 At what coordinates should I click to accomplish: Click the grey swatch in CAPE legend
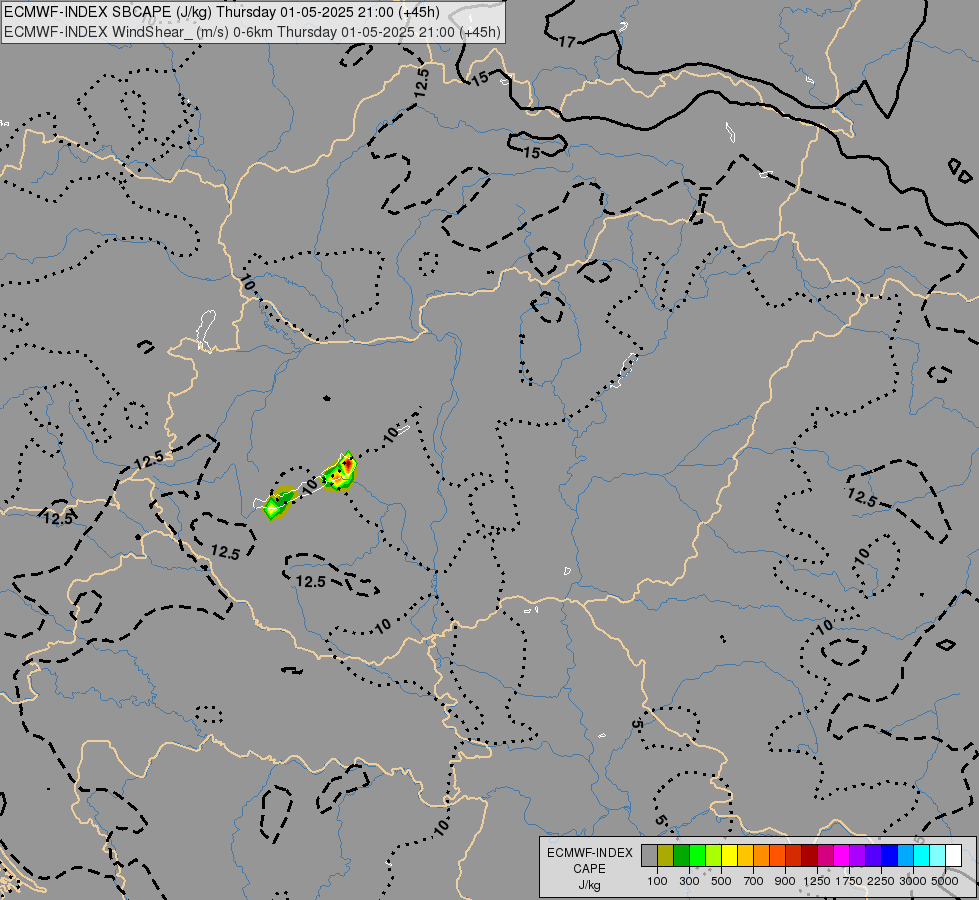(x=649, y=856)
